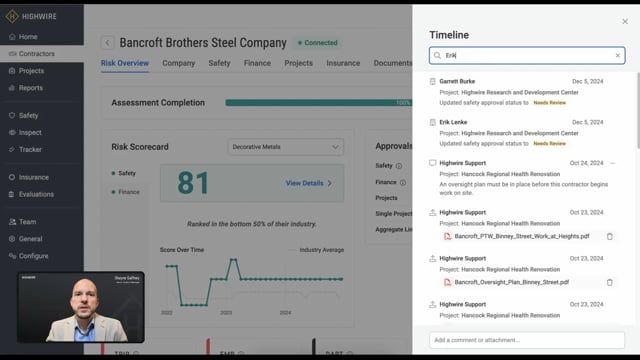Click the Erik Lenke entry icon
Screen dimensions: 640x360
click(x=433, y=122)
